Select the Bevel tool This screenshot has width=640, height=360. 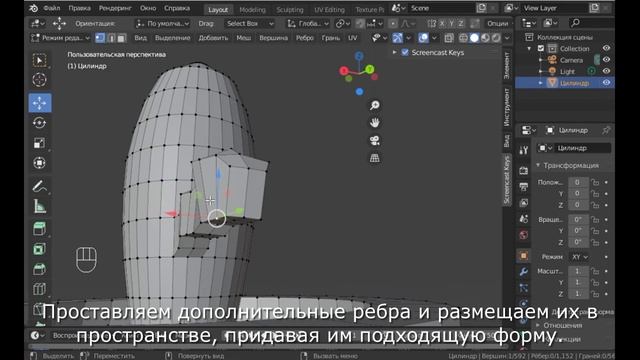(x=40, y=269)
